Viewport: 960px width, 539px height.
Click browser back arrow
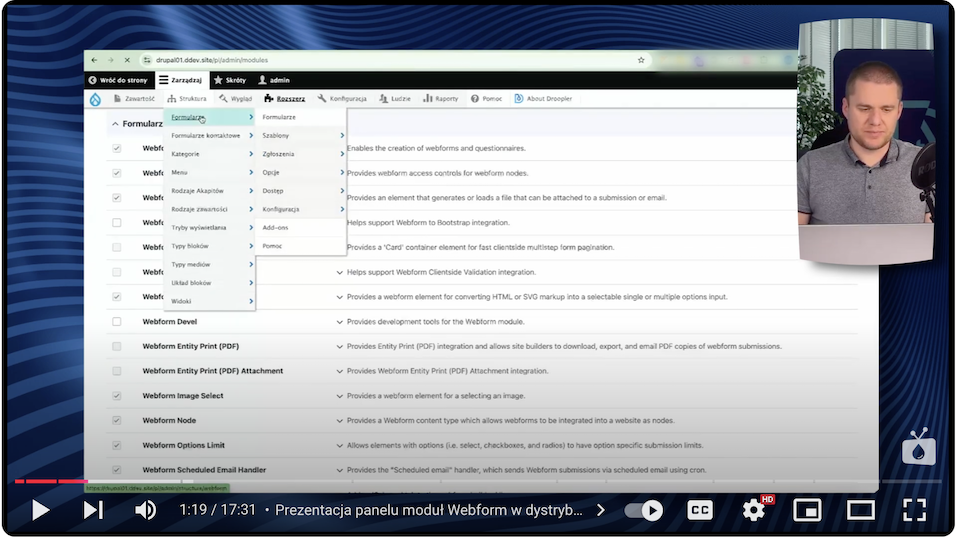[94, 60]
